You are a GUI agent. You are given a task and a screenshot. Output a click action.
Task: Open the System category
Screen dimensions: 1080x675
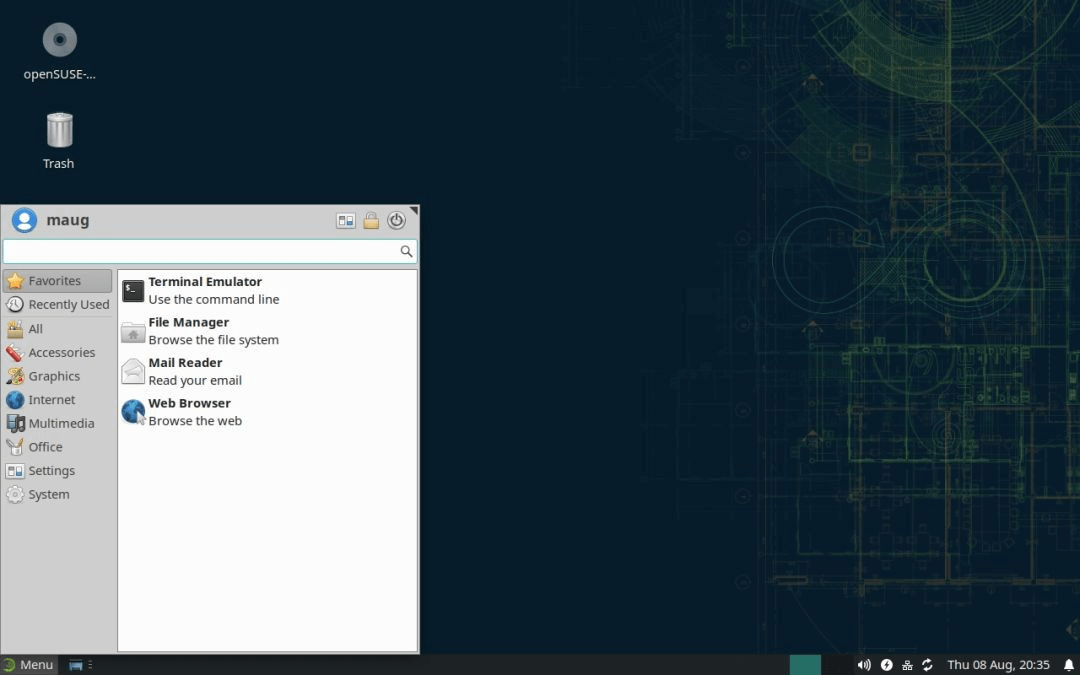pyautogui.click(x=46, y=494)
